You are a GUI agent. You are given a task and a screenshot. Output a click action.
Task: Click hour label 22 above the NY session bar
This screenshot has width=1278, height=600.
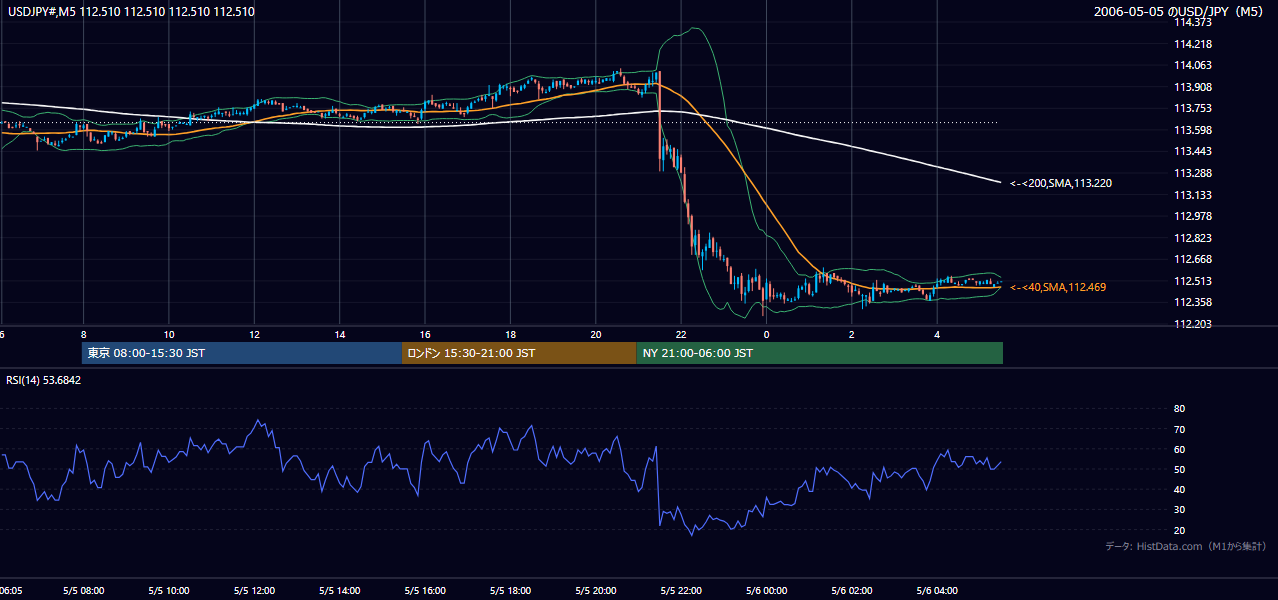(681, 335)
